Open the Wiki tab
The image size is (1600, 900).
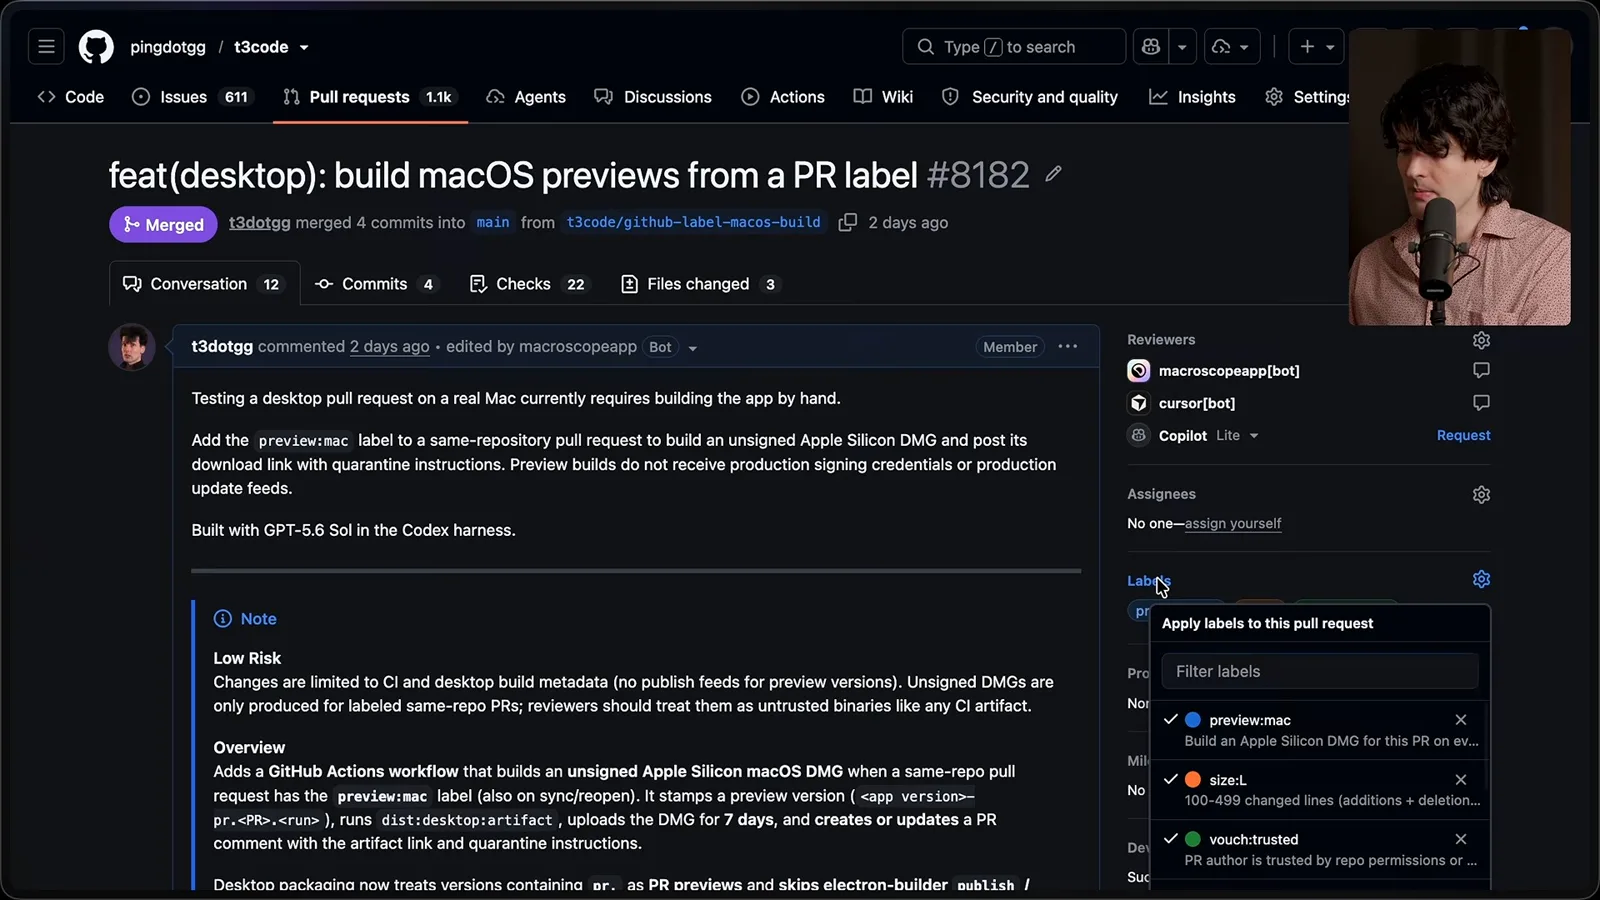(x=883, y=97)
